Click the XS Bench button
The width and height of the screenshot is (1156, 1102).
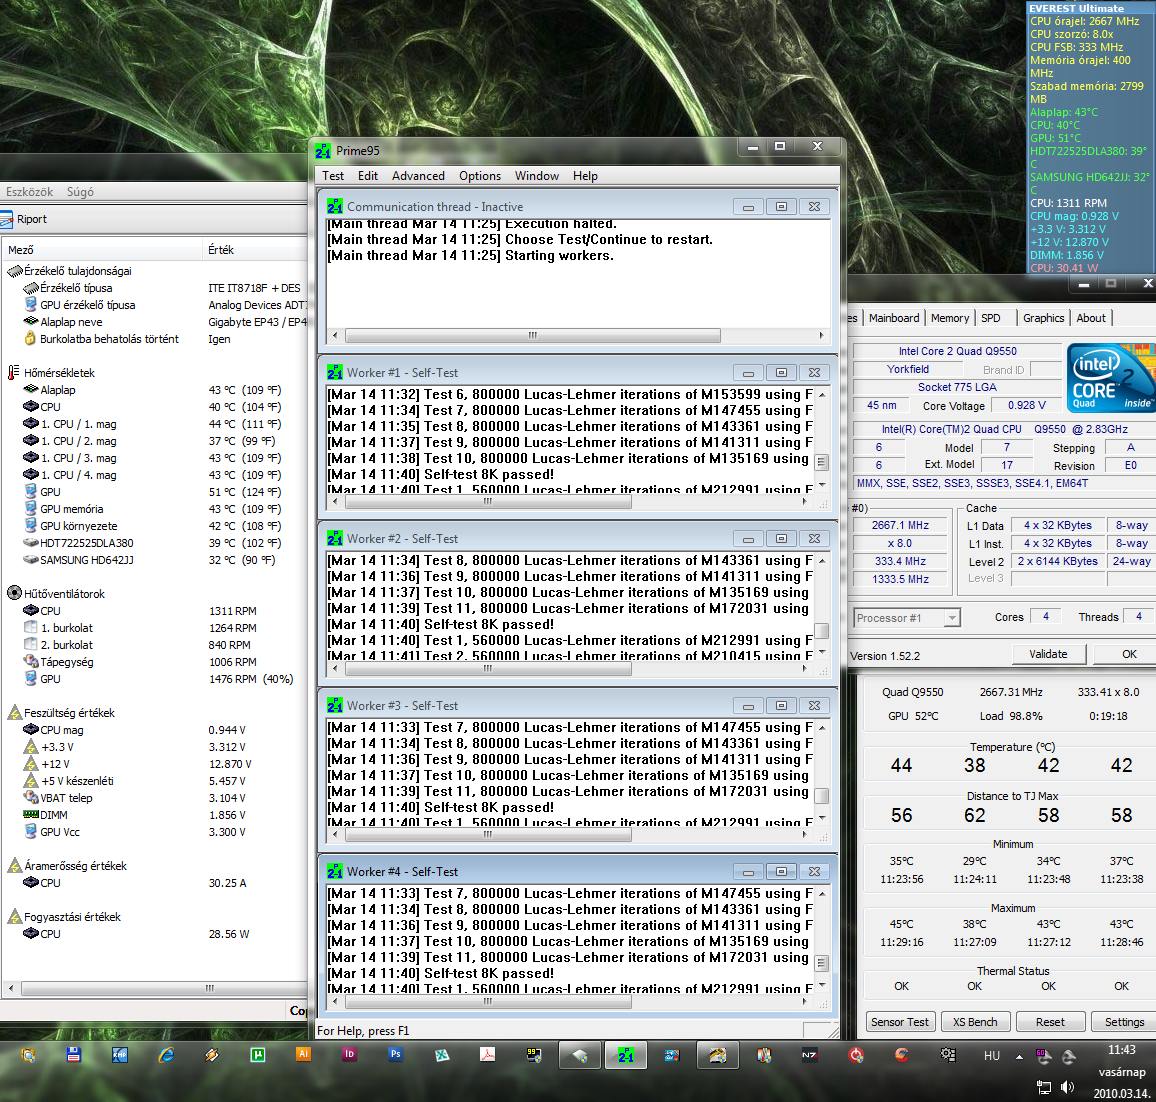pos(975,1022)
